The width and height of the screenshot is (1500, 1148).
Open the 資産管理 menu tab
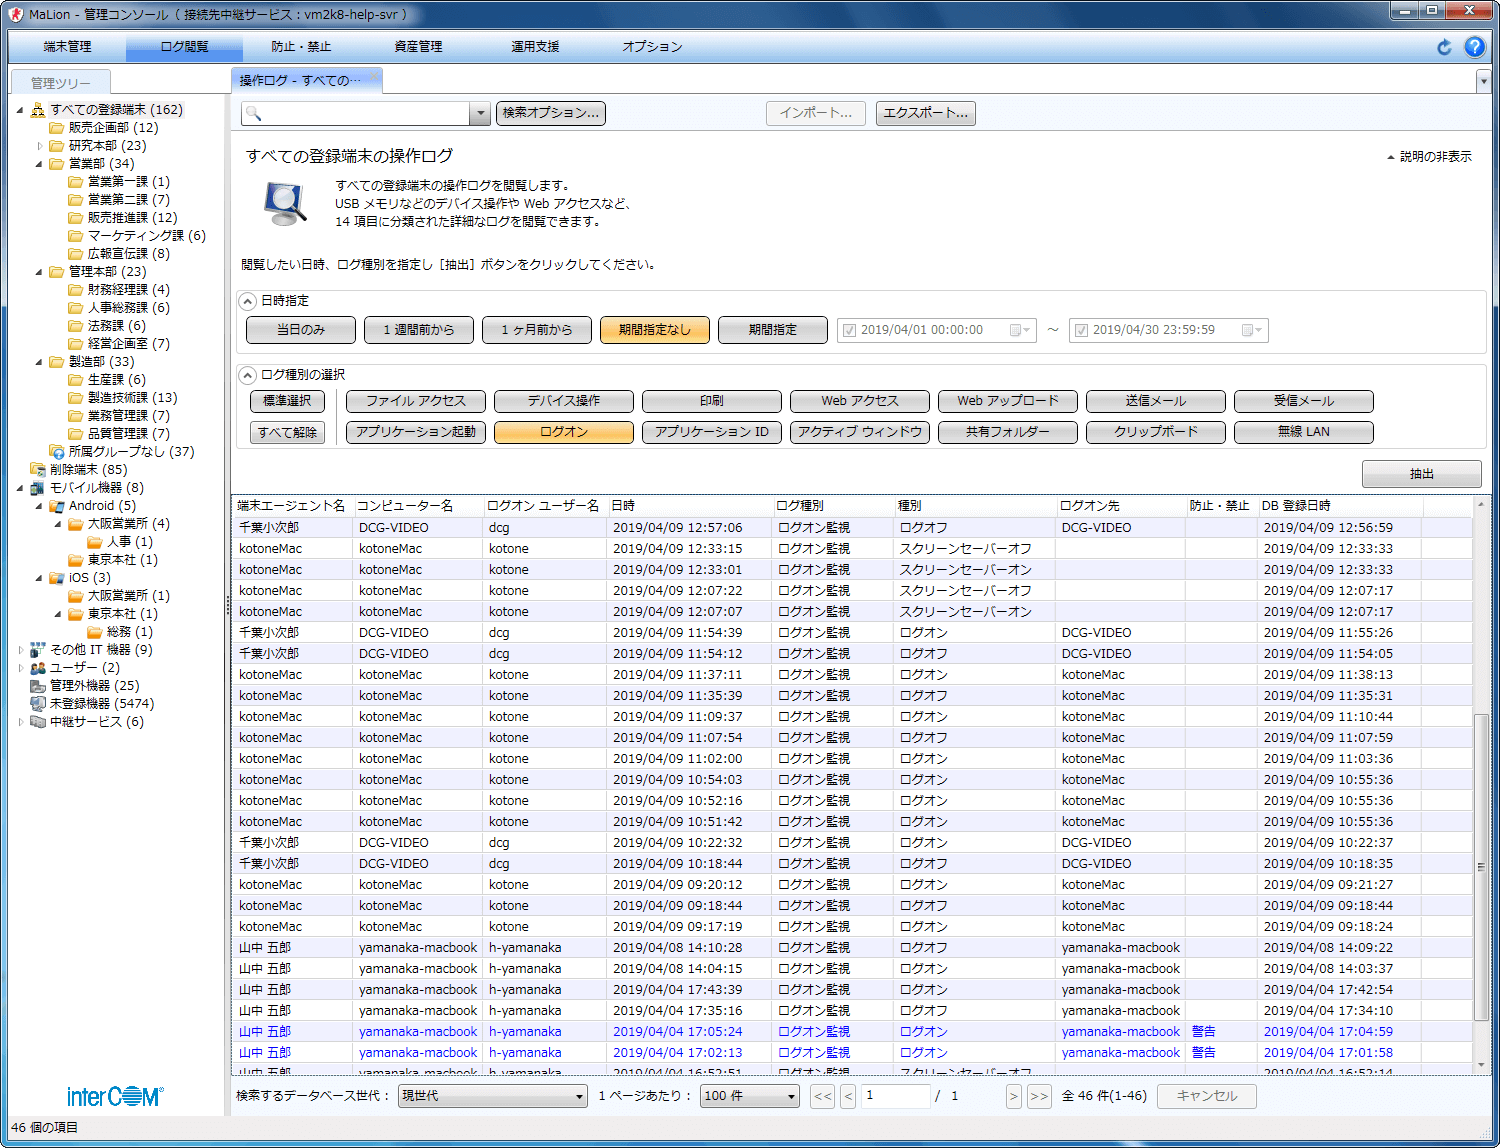point(418,47)
